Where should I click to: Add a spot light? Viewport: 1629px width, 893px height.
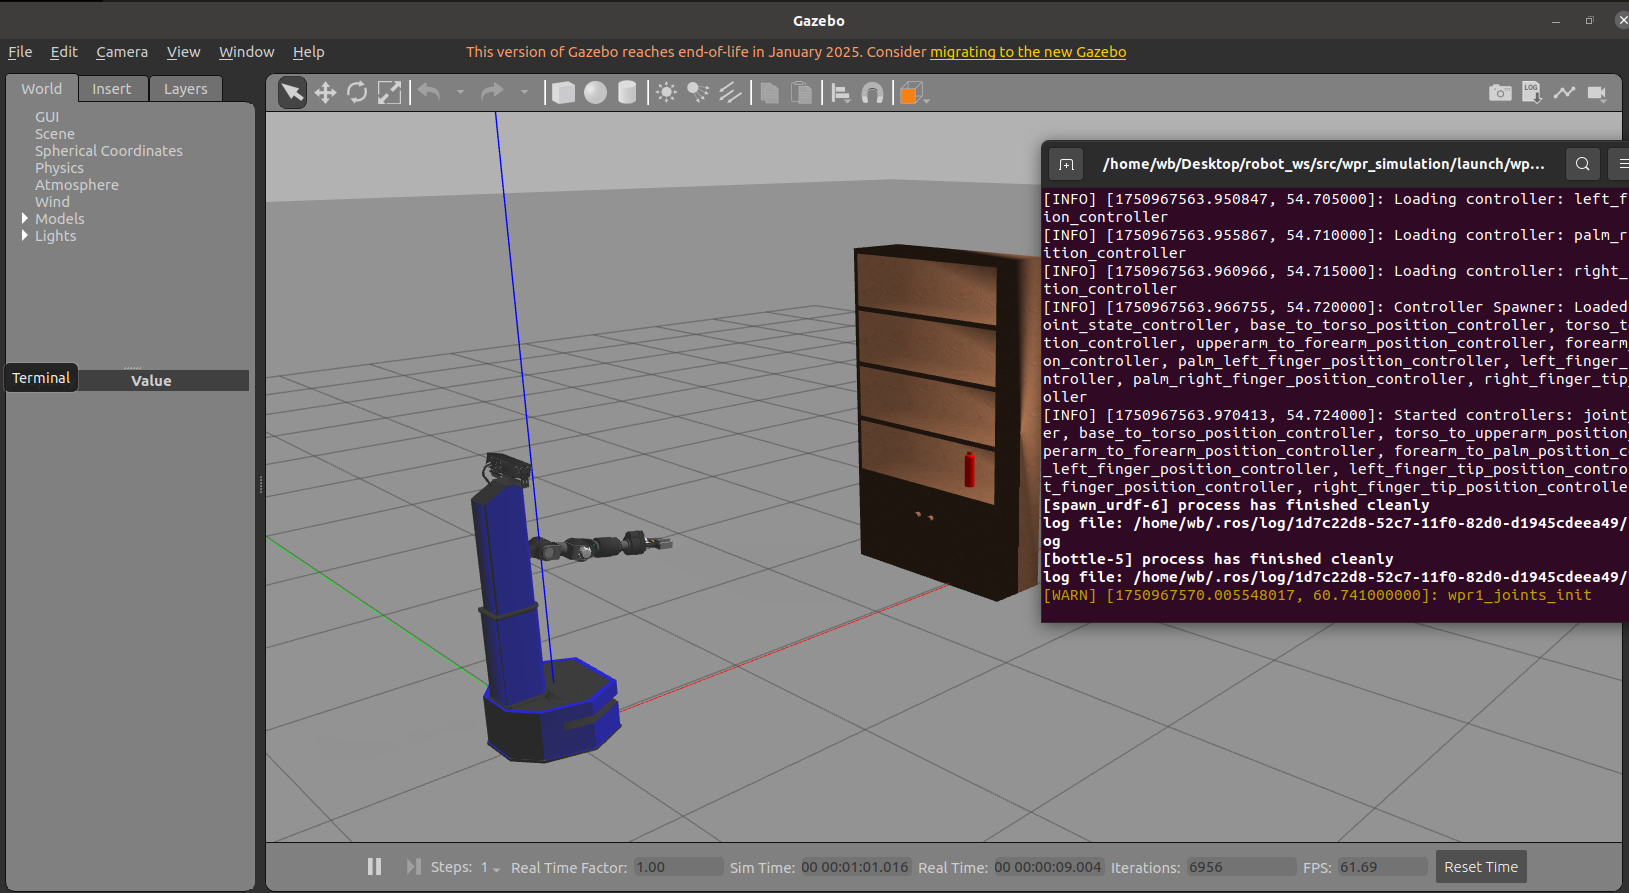(x=698, y=93)
